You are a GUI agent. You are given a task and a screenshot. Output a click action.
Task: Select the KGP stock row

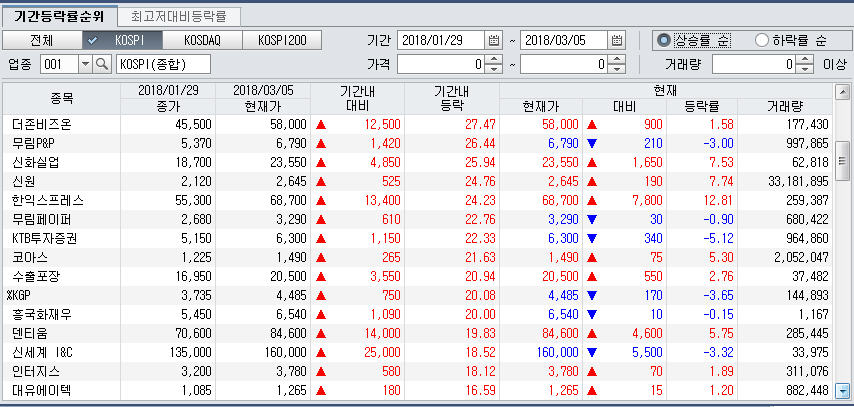click(418, 295)
